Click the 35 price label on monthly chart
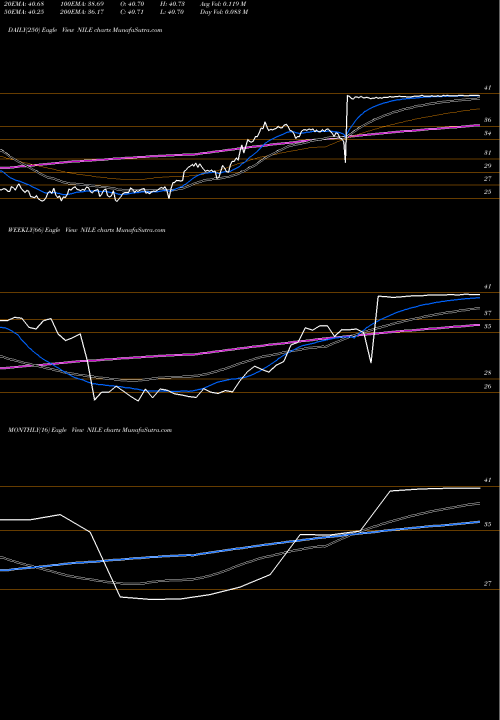500x720 pixels. tap(488, 524)
